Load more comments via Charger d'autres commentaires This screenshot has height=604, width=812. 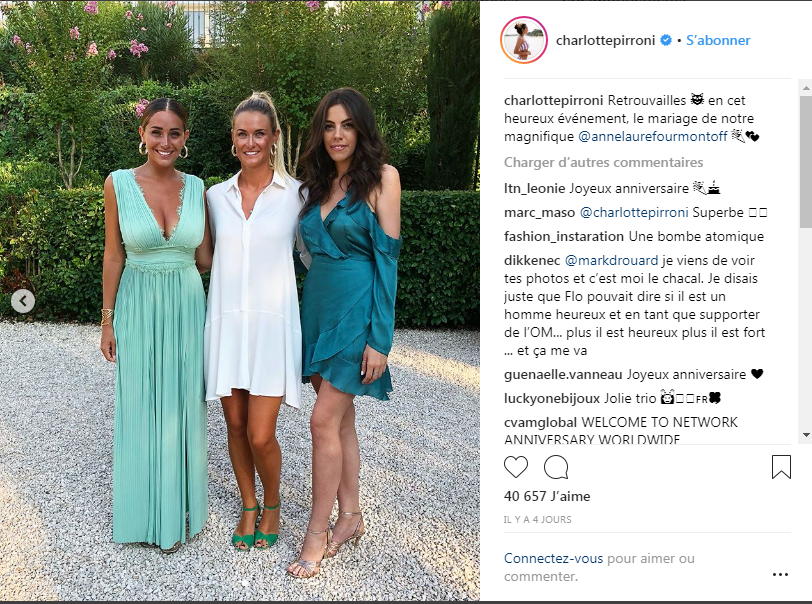point(603,162)
